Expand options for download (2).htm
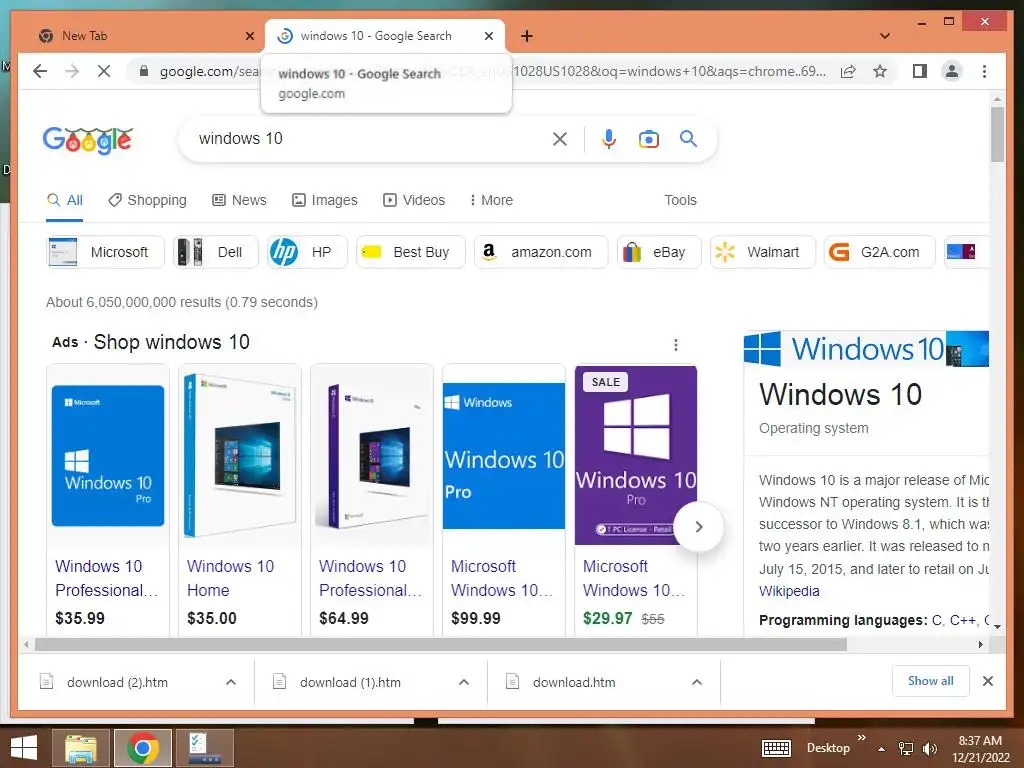This screenshot has height=768, width=1024. click(x=231, y=682)
